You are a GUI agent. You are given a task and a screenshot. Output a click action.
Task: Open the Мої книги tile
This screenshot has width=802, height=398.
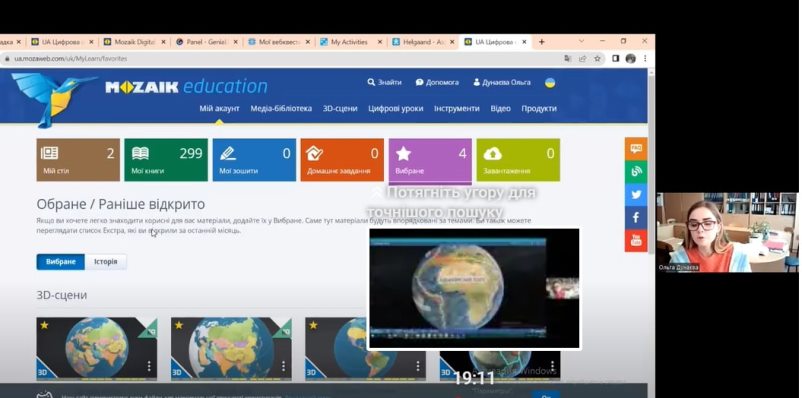[x=166, y=160]
